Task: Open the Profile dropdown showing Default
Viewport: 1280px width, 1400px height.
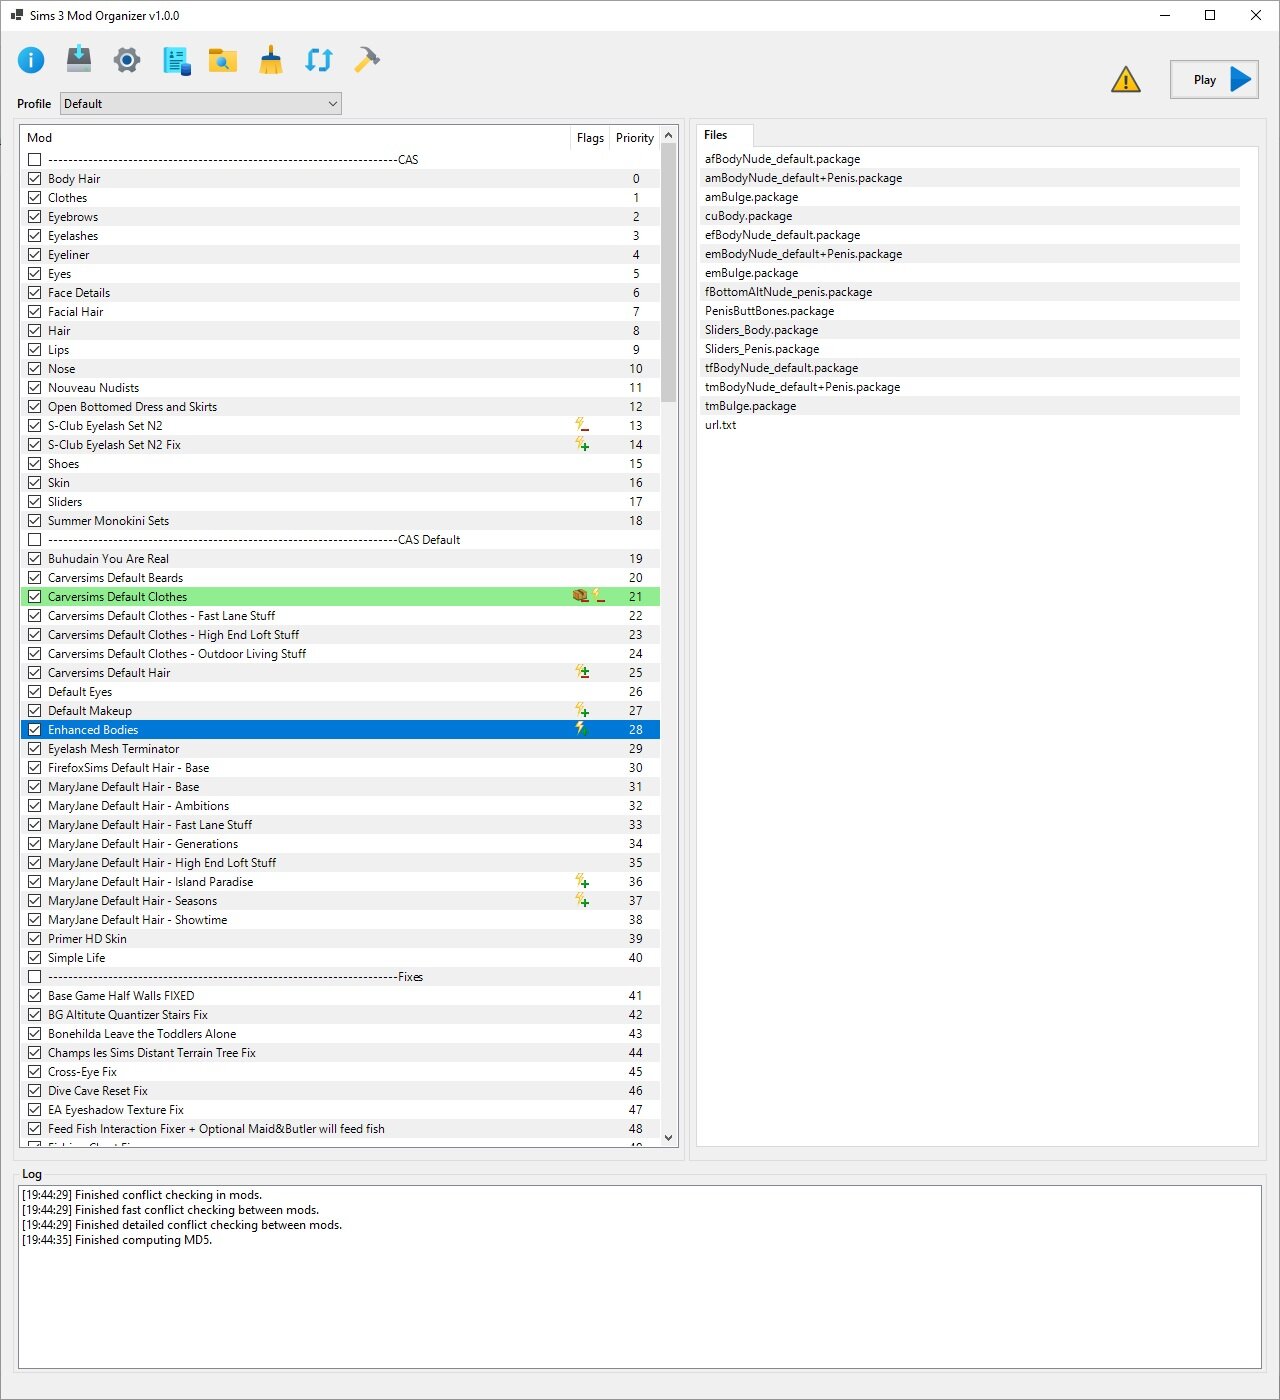Action: pyautogui.click(x=332, y=103)
